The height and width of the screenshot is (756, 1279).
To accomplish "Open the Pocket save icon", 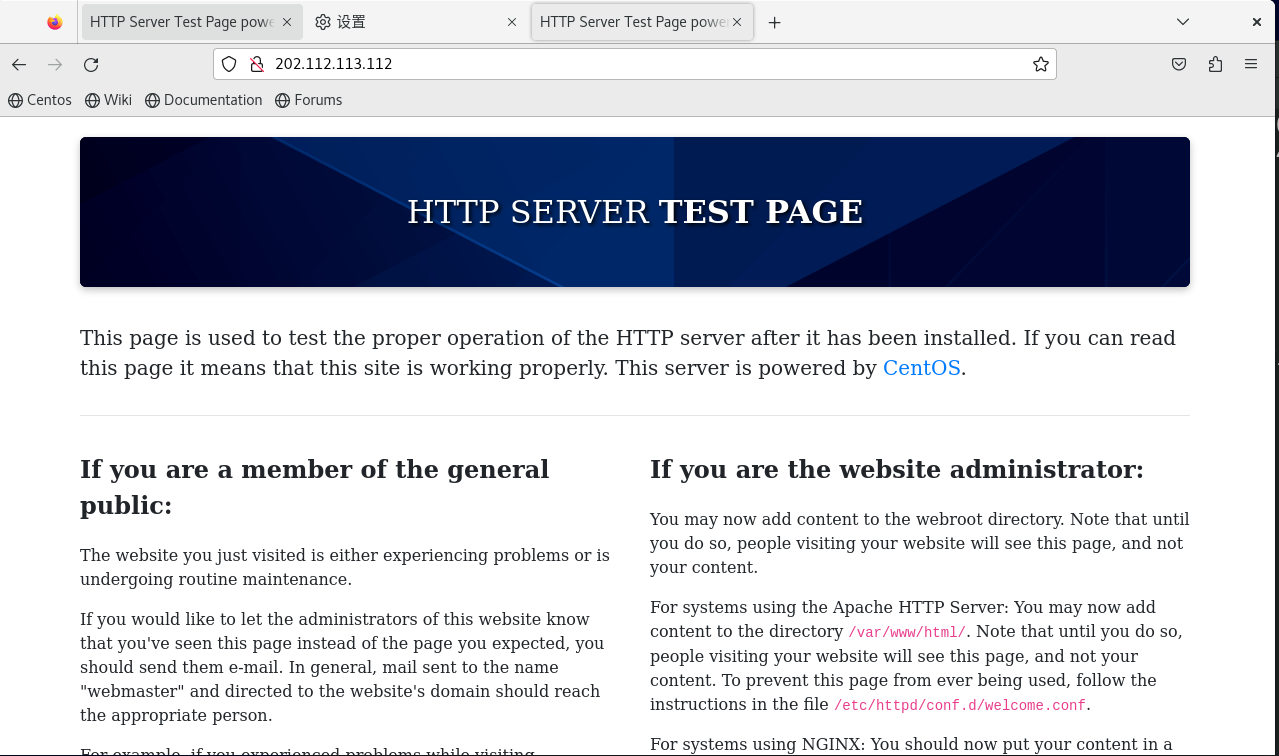I will 1179,64.
